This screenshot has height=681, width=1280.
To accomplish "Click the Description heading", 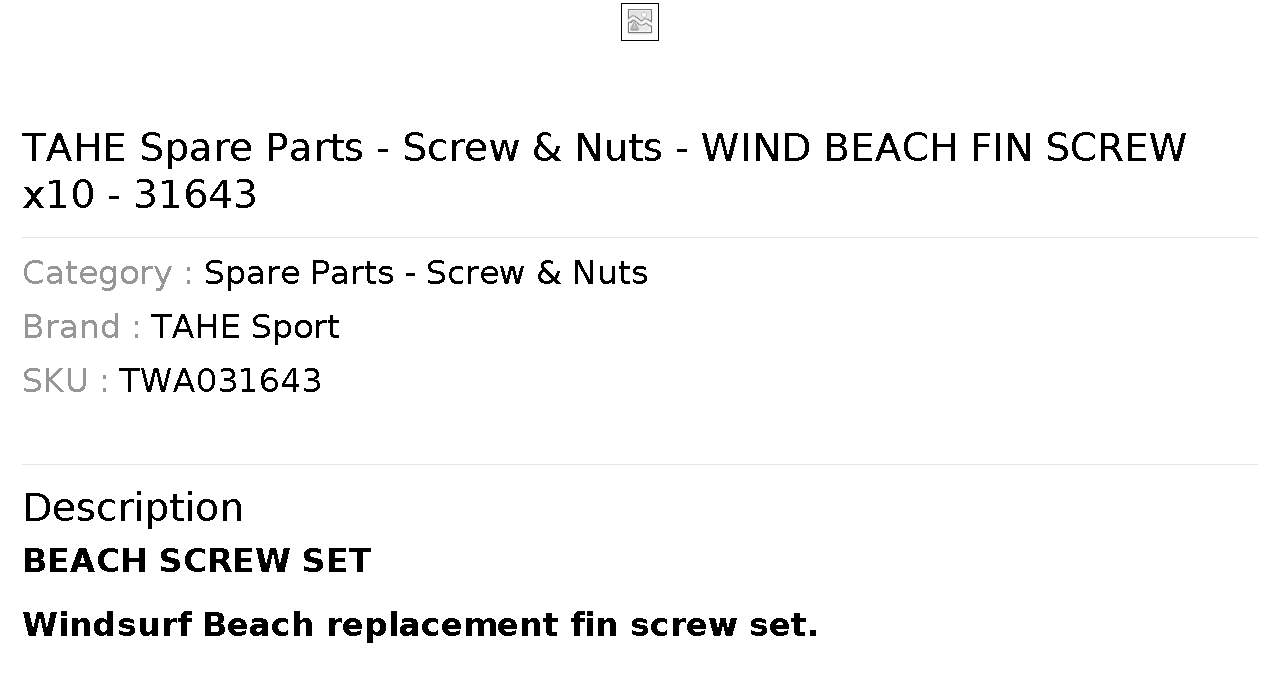I will [133, 508].
